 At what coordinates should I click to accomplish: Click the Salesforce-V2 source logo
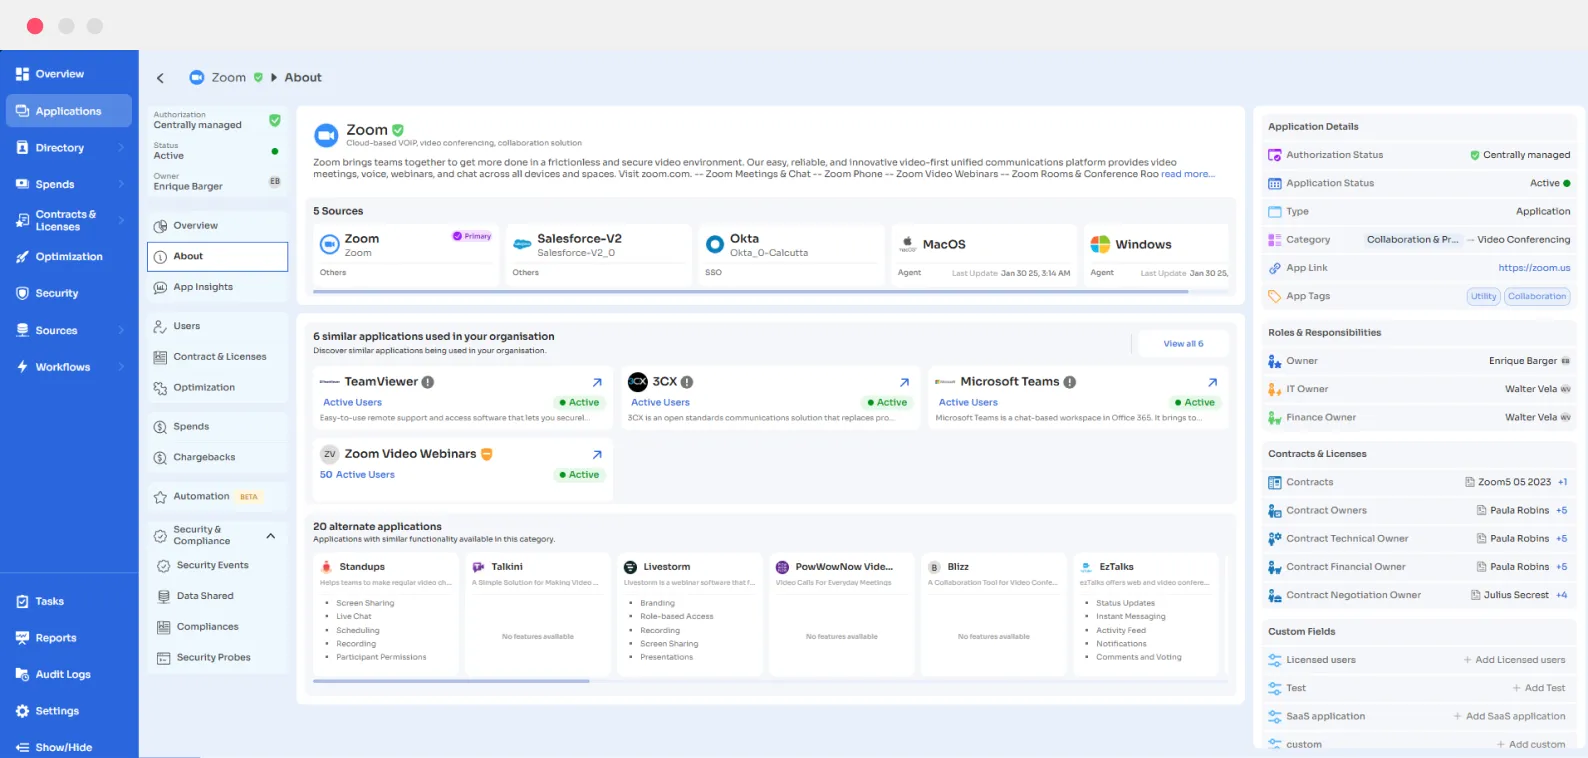(x=522, y=244)
